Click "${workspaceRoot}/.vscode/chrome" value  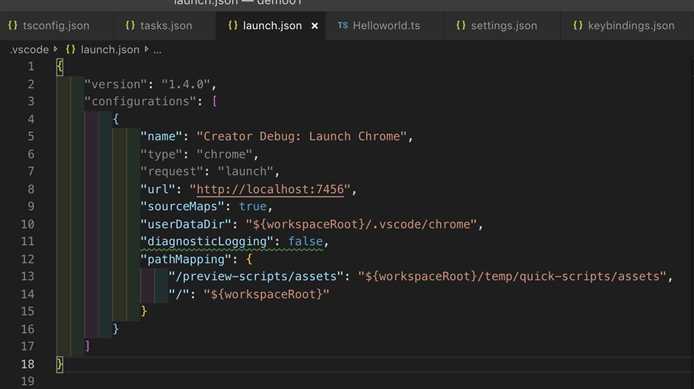[x=361, y=224]
